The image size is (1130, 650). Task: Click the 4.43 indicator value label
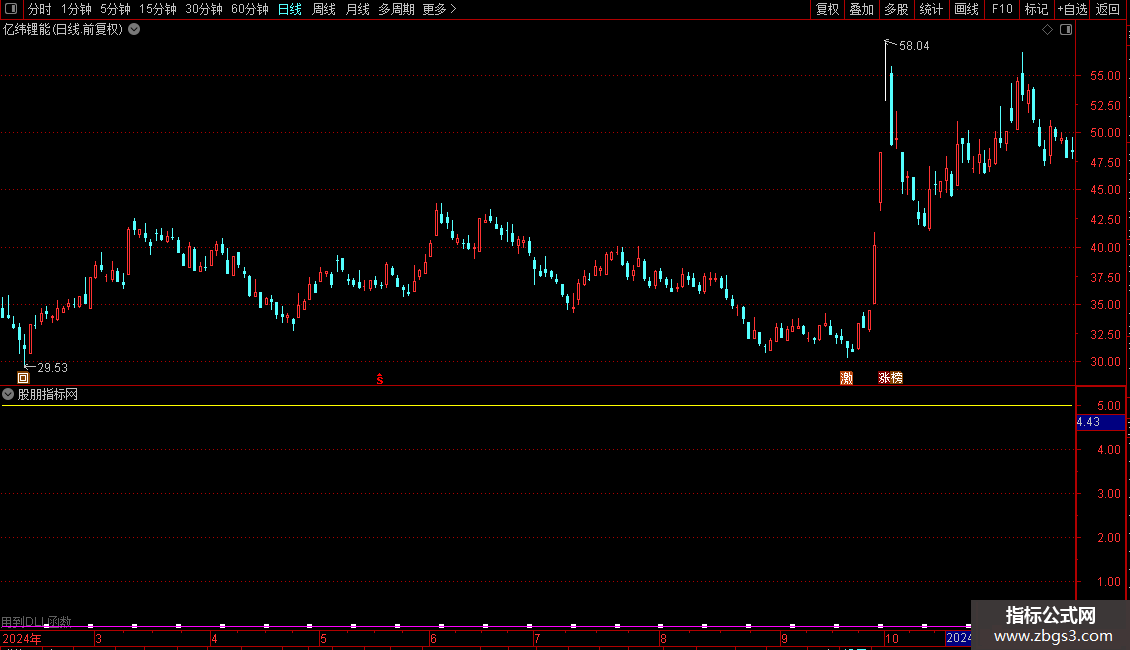tap(1100, 422)
